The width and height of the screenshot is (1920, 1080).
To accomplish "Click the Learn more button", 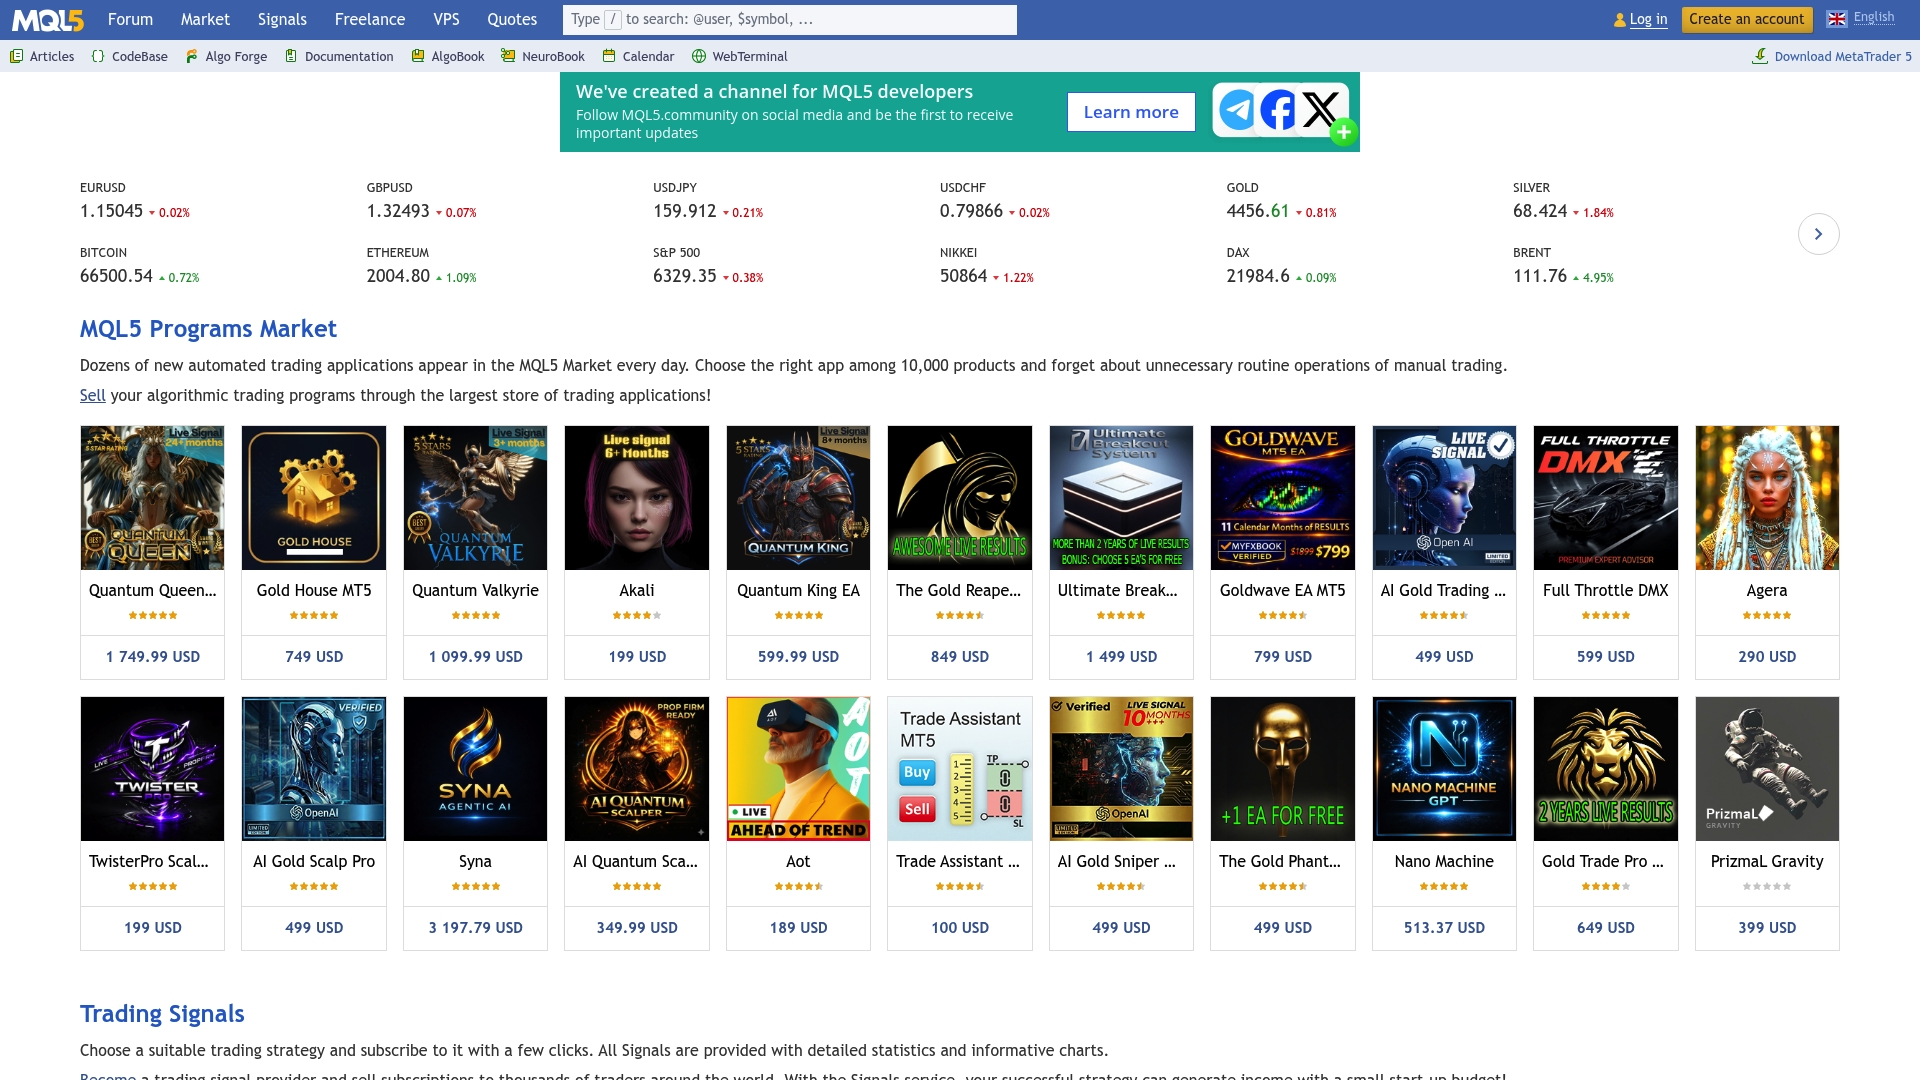I will click(1131, 112).
